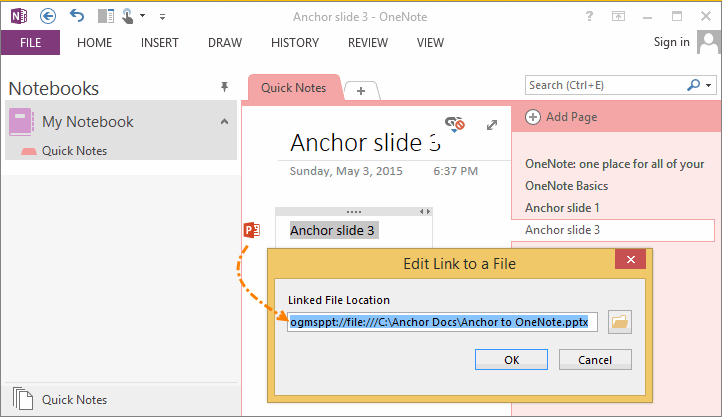Undo the last action
Screen dimensions: 722x417
coord(77,16)
